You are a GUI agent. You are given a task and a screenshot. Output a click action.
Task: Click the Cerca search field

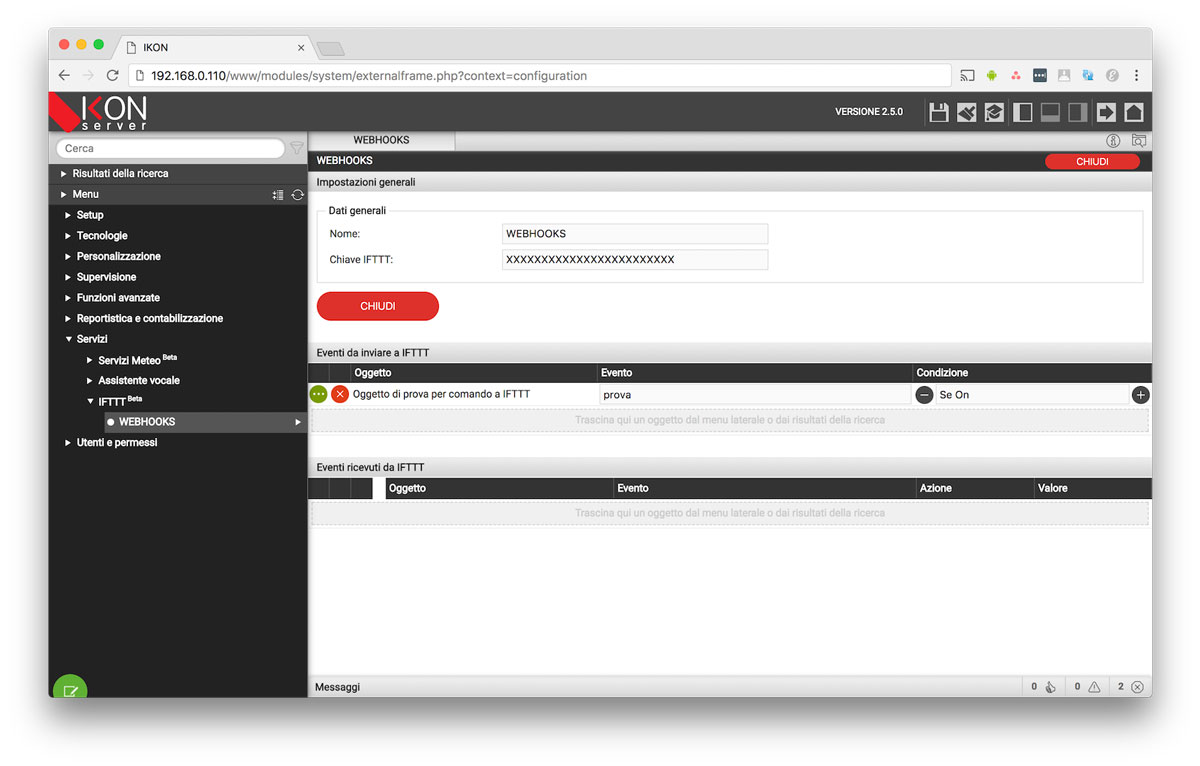click(170, 148)
